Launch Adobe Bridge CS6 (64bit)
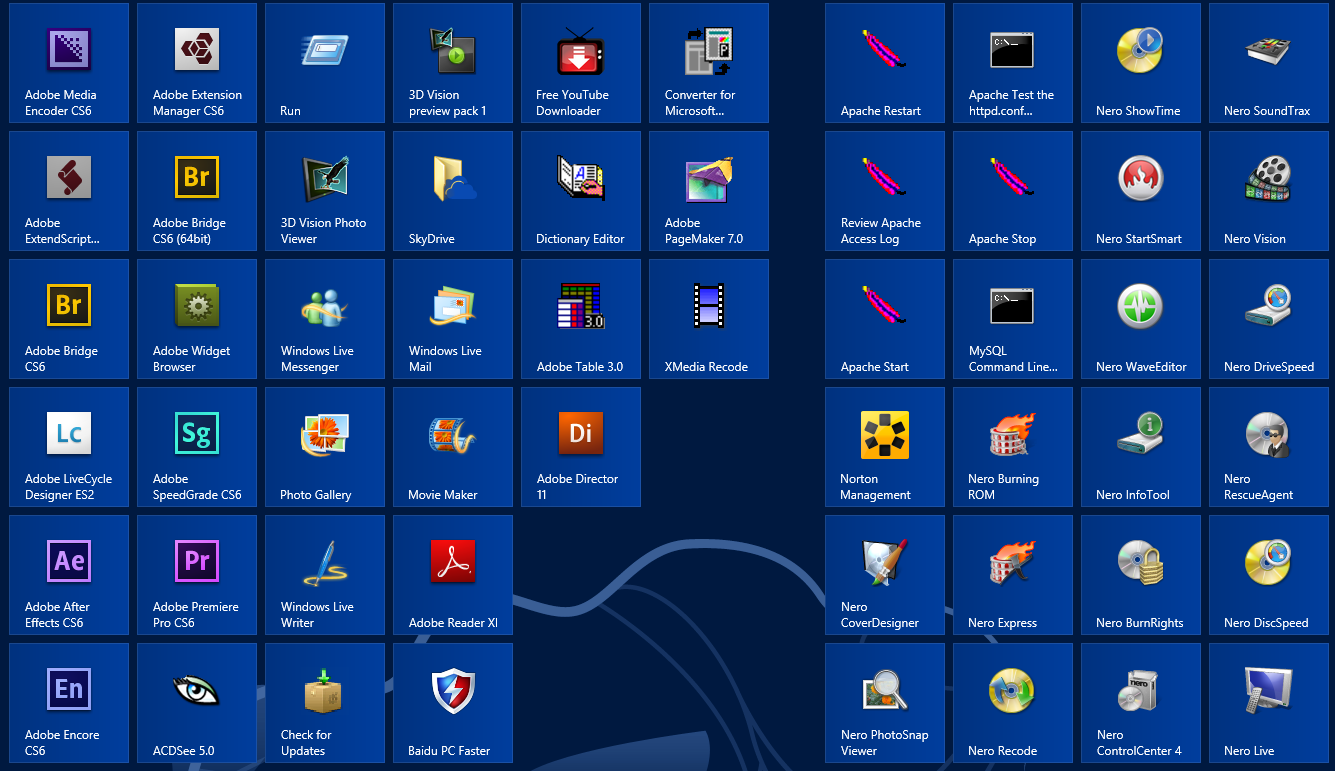Viewport: 1335px width, 771px height. point(197,191)
